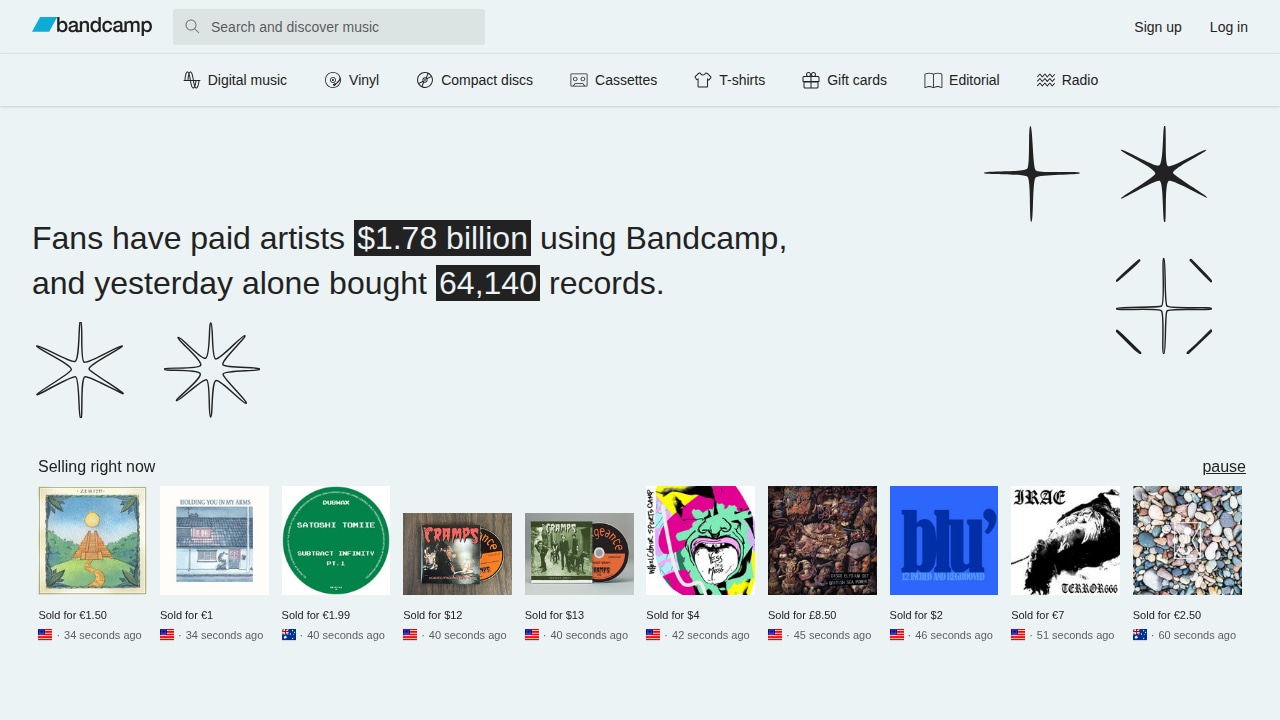Open Digital music via its waveform icon
Image resolution: width=1280 pixels, height=720 pixels.
192,80
